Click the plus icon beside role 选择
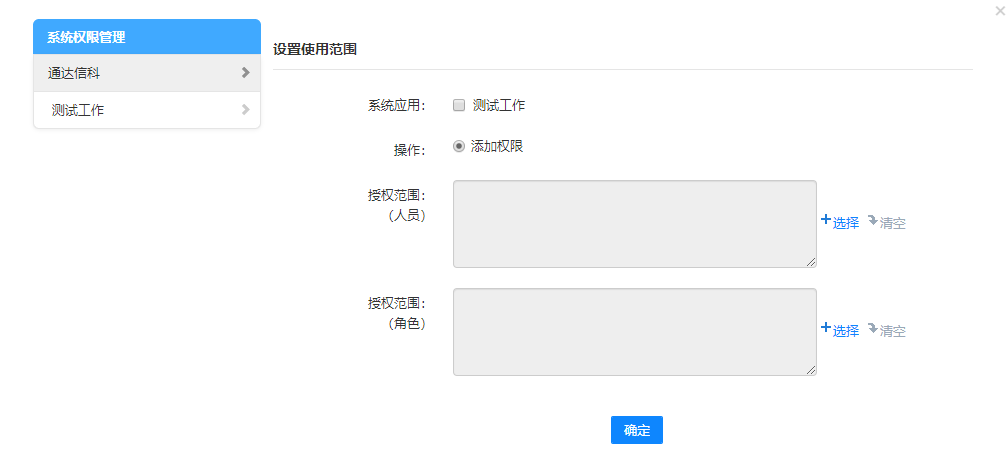Screen dimensions: 1008x470 (x=826, y=327)
